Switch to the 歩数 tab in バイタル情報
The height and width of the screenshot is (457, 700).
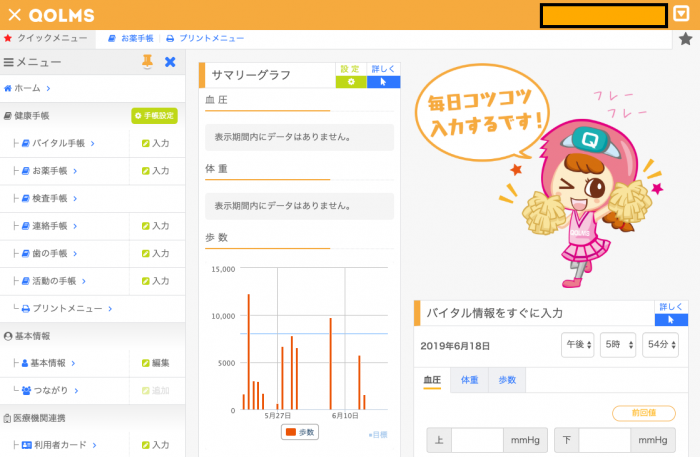(x=507, y=380)
